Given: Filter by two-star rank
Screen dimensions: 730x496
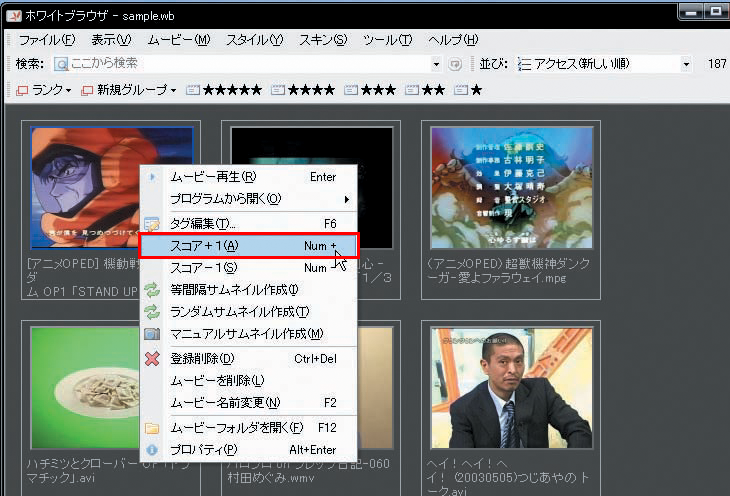Looking at the screenshot, I should tap(425, 90).
